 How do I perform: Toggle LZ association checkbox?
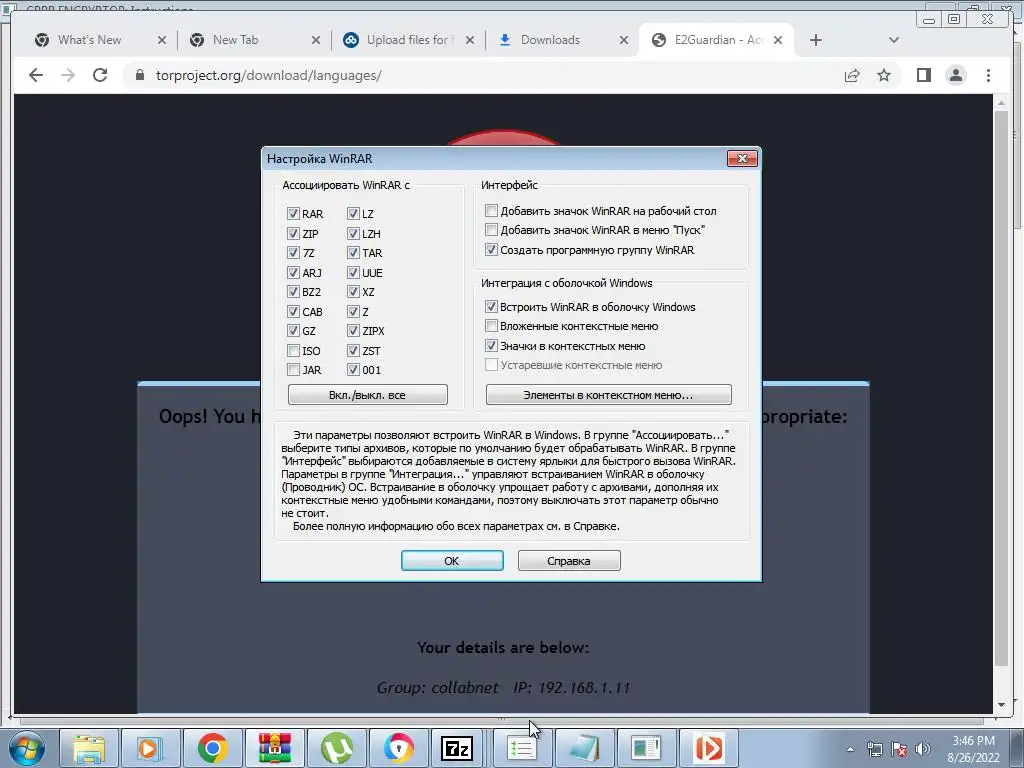click(353, 214)
